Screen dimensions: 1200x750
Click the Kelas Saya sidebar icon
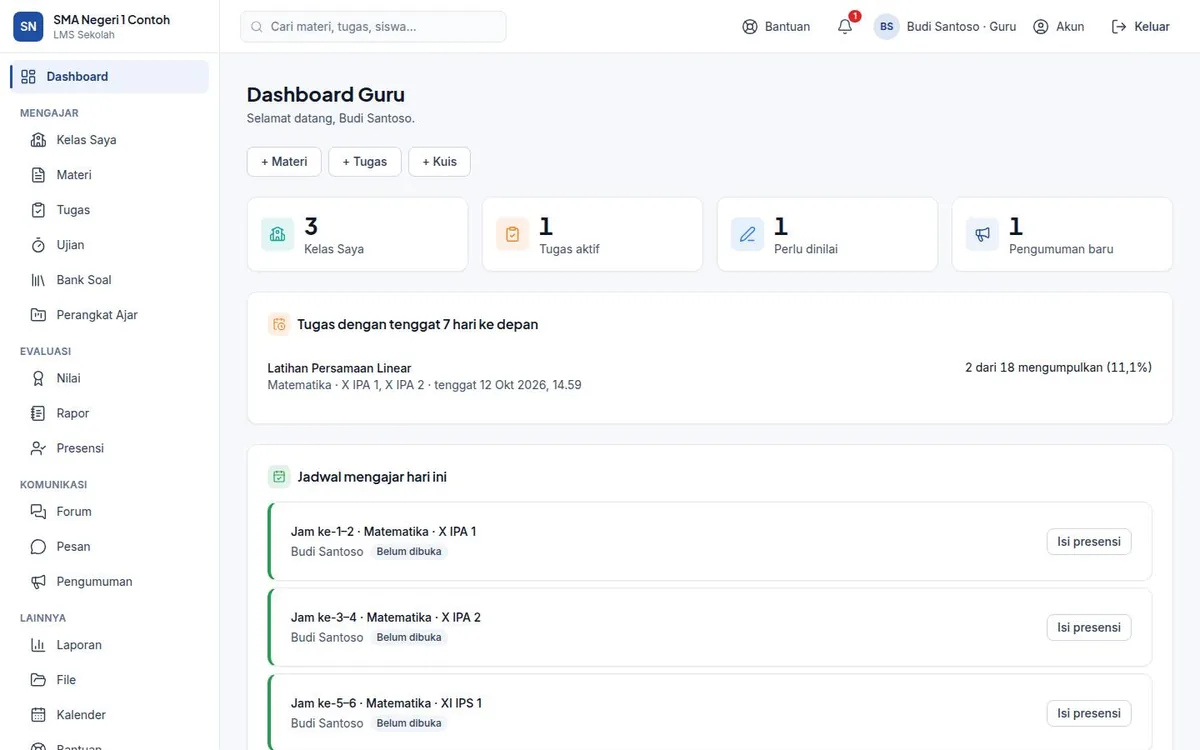38,140
